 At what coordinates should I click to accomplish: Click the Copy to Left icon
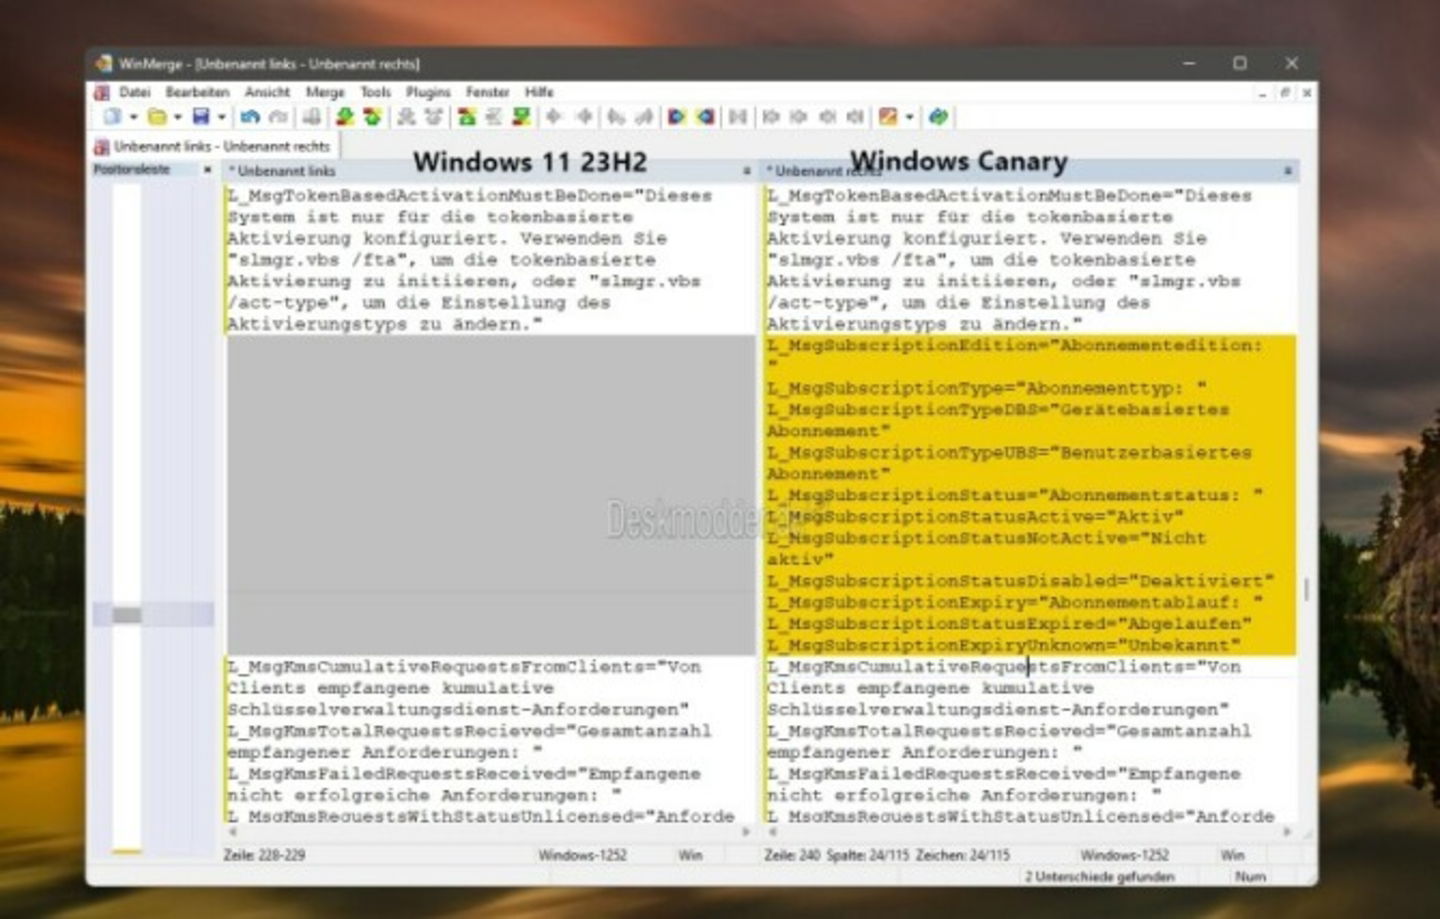pos(584,117)
